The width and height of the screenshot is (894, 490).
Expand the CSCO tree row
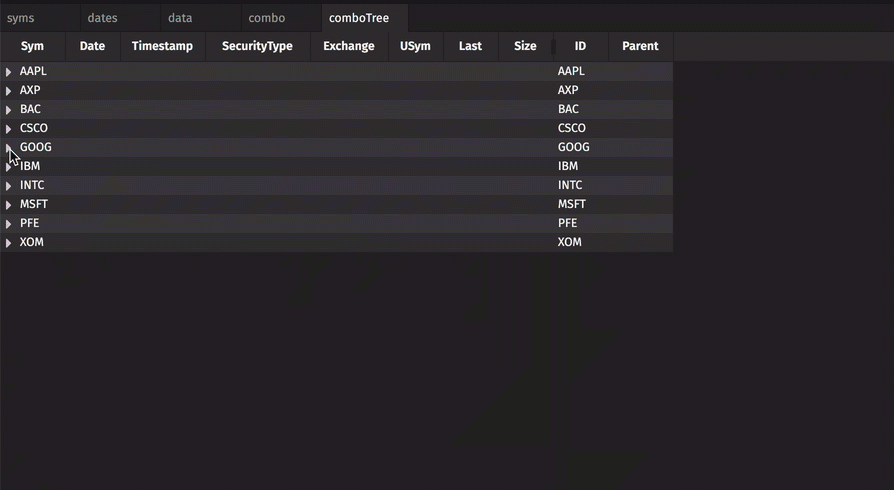tap(9, 129)
